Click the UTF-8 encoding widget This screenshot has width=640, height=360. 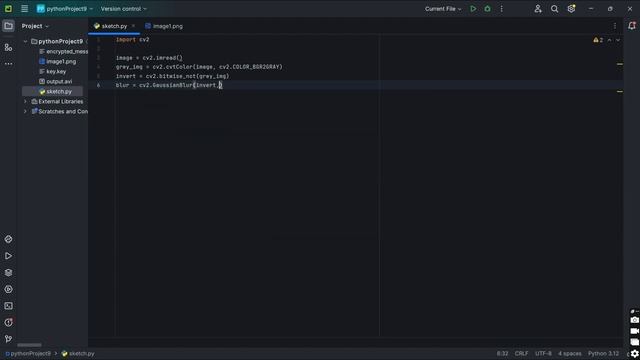pos(543,353)
